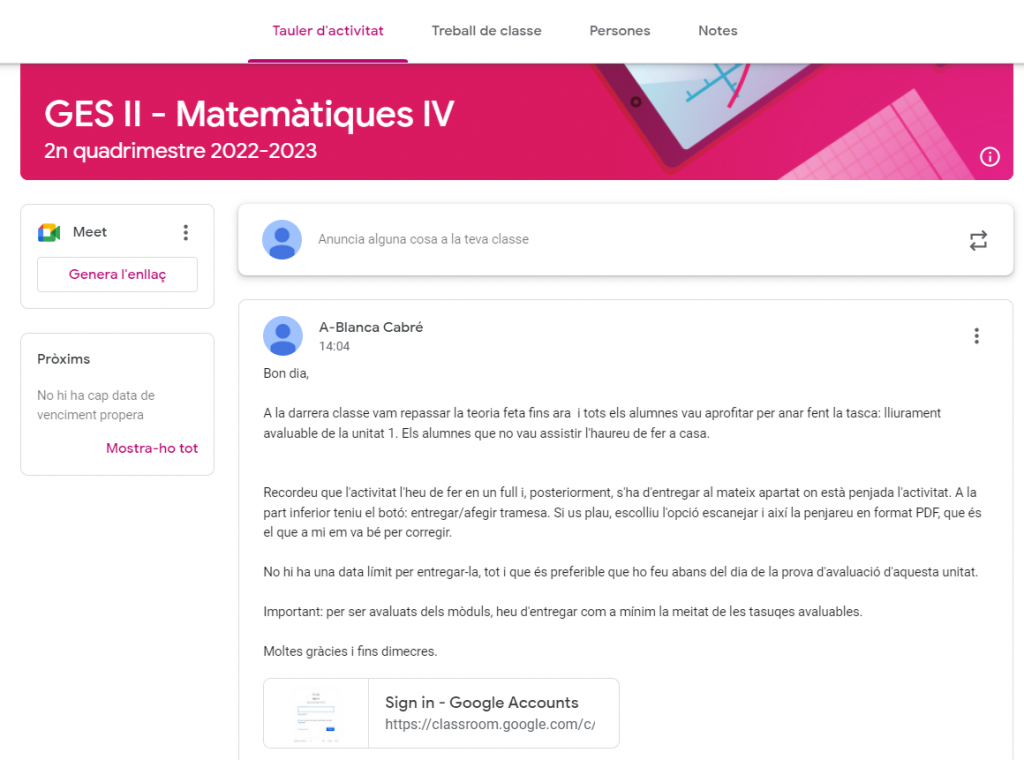Click the GES II - Matemàtiques IV title
The height and width of the screenshot is (760, 1024).
[x=249, y=115]
